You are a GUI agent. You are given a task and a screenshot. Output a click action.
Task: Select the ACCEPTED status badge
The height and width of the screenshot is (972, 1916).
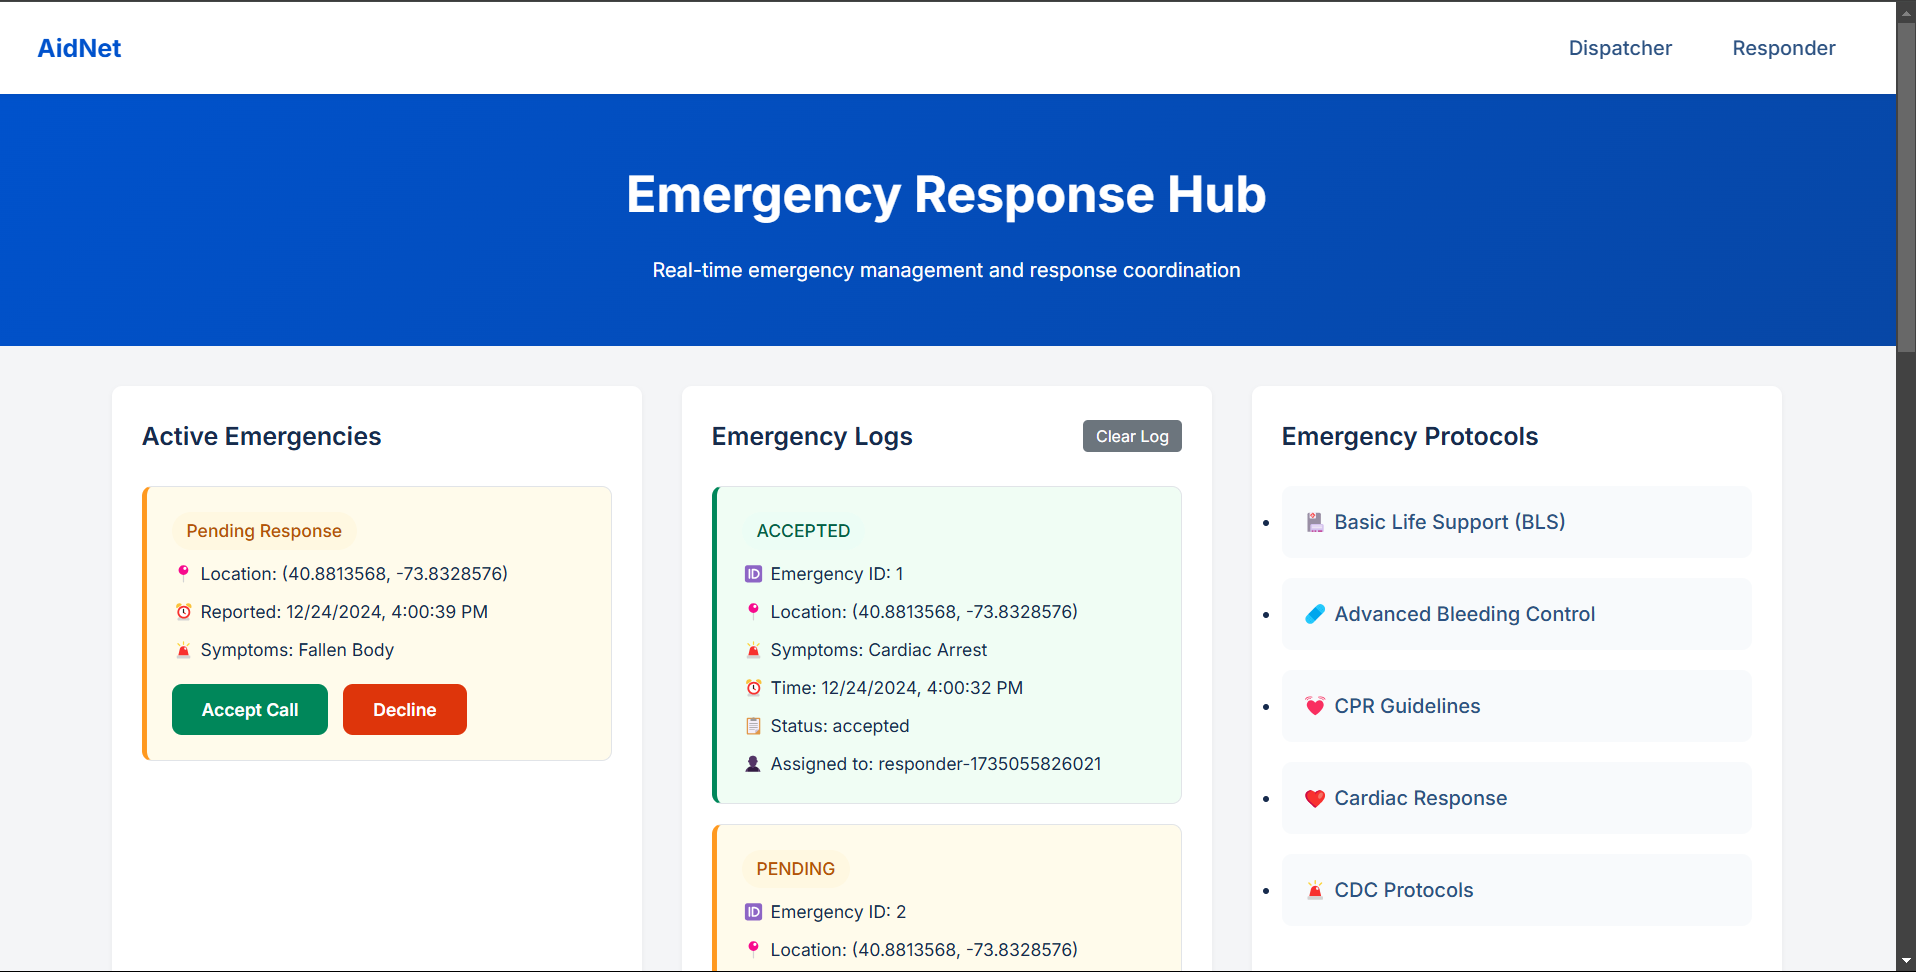(x=803, y=531)
